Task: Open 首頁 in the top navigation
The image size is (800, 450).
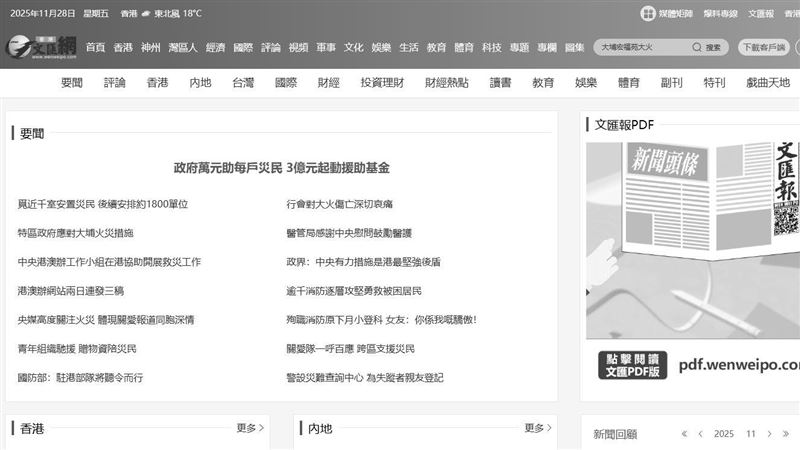Action: pos(95,47)
